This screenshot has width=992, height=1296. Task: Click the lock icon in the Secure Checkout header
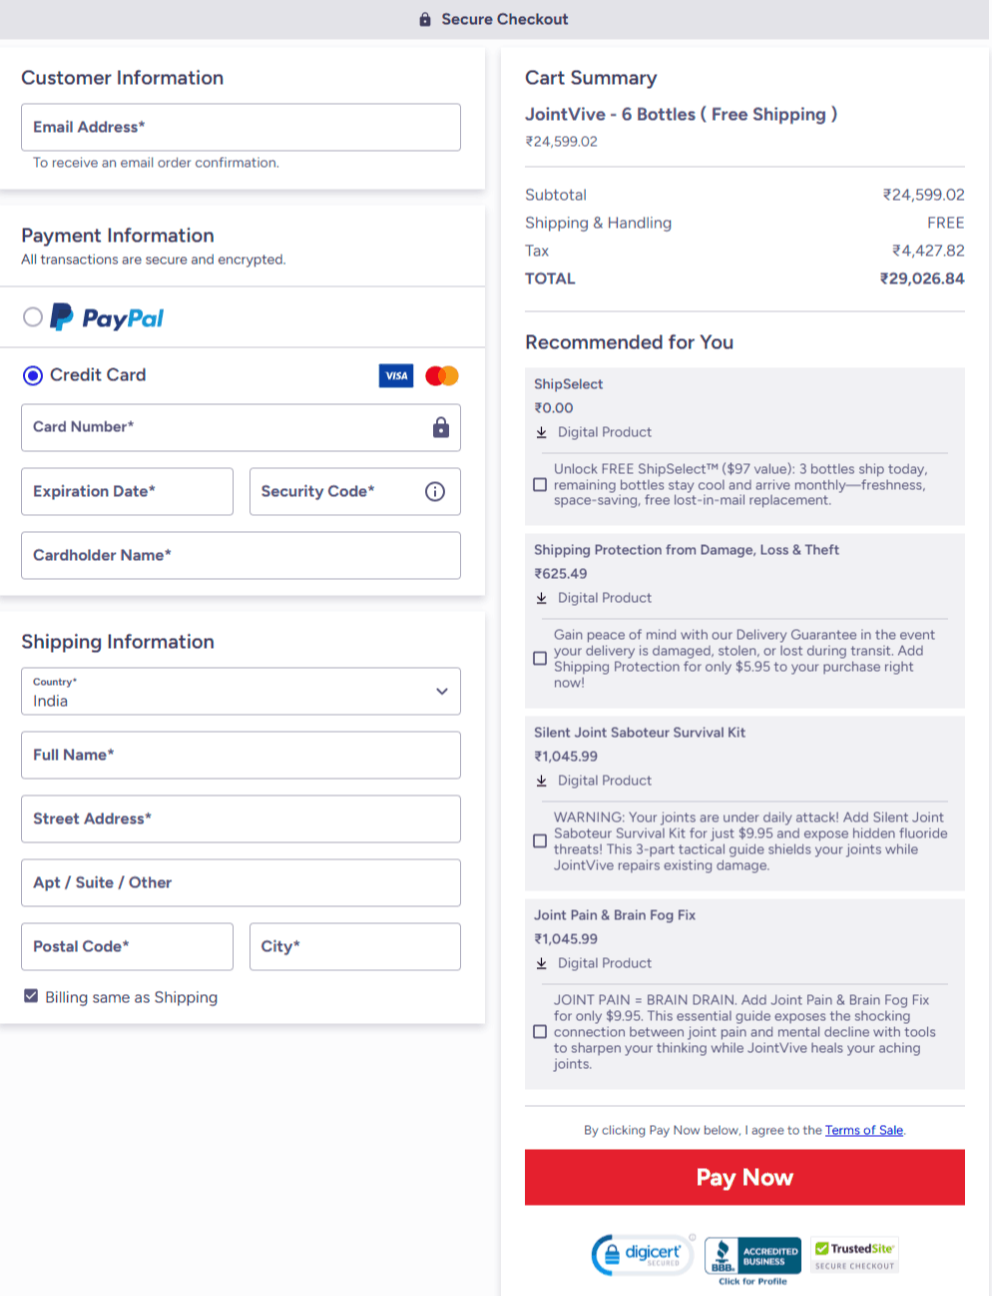pos(425,18)
